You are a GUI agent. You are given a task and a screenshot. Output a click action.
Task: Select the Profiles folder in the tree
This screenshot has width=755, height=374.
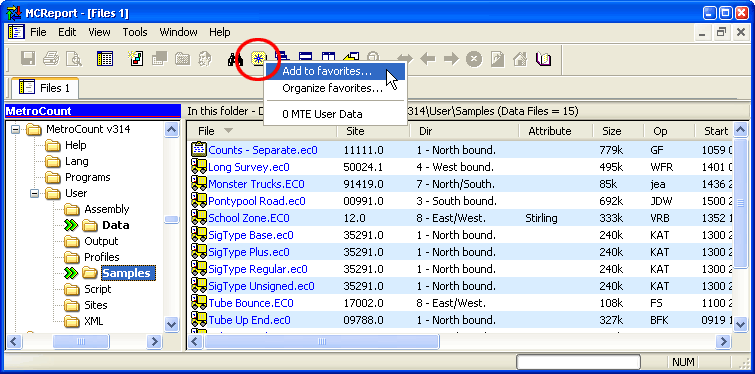[102, 257]
